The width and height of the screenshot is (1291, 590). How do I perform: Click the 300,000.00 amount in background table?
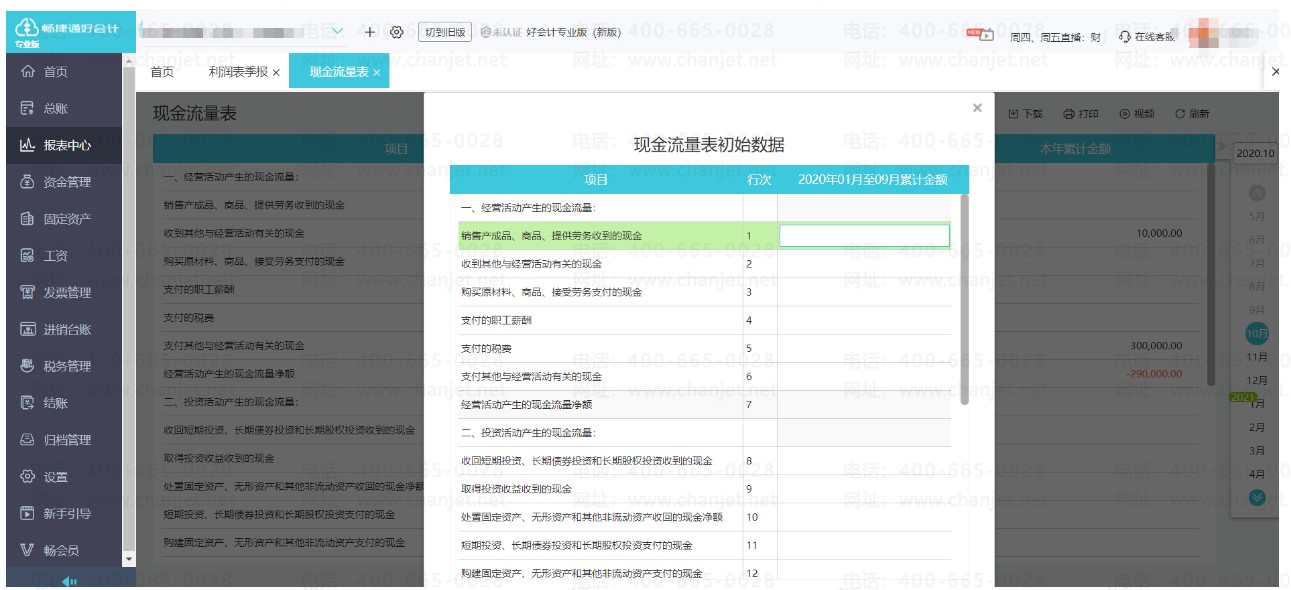(x=1156, y=346)
